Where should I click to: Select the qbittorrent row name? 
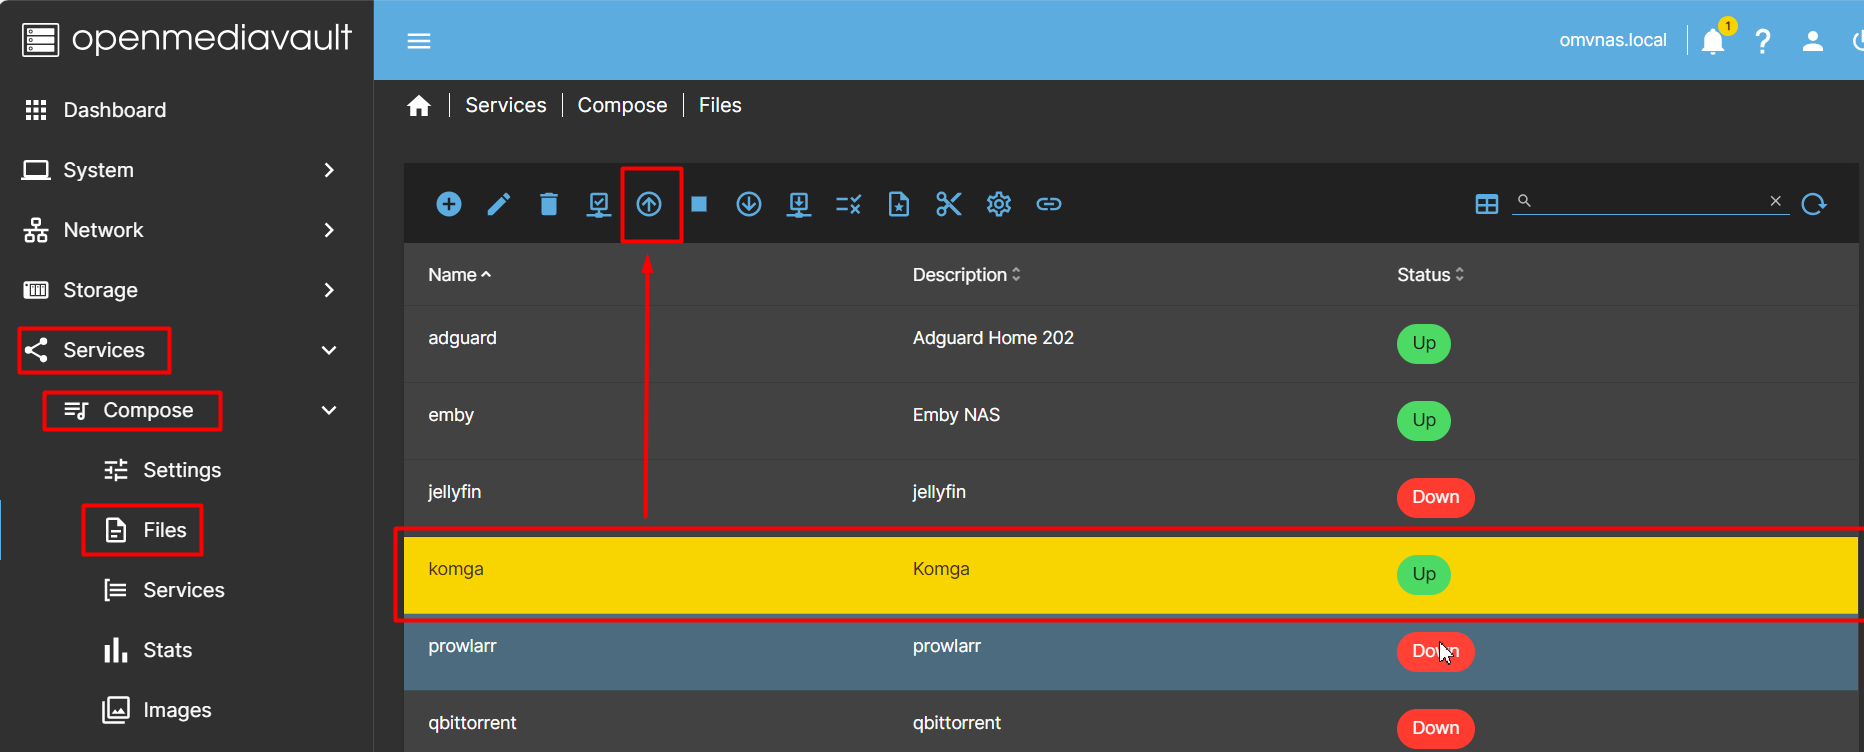(472, 723)
